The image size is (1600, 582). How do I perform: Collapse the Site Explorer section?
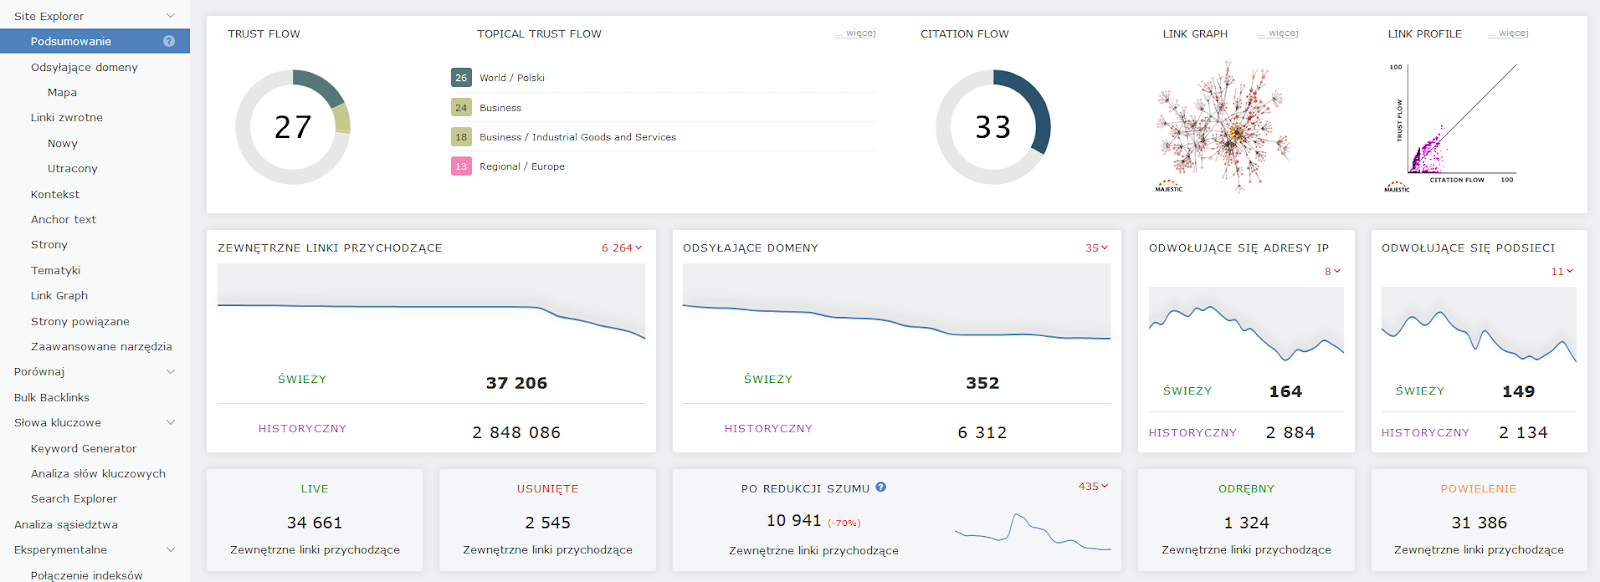point(170,16)
